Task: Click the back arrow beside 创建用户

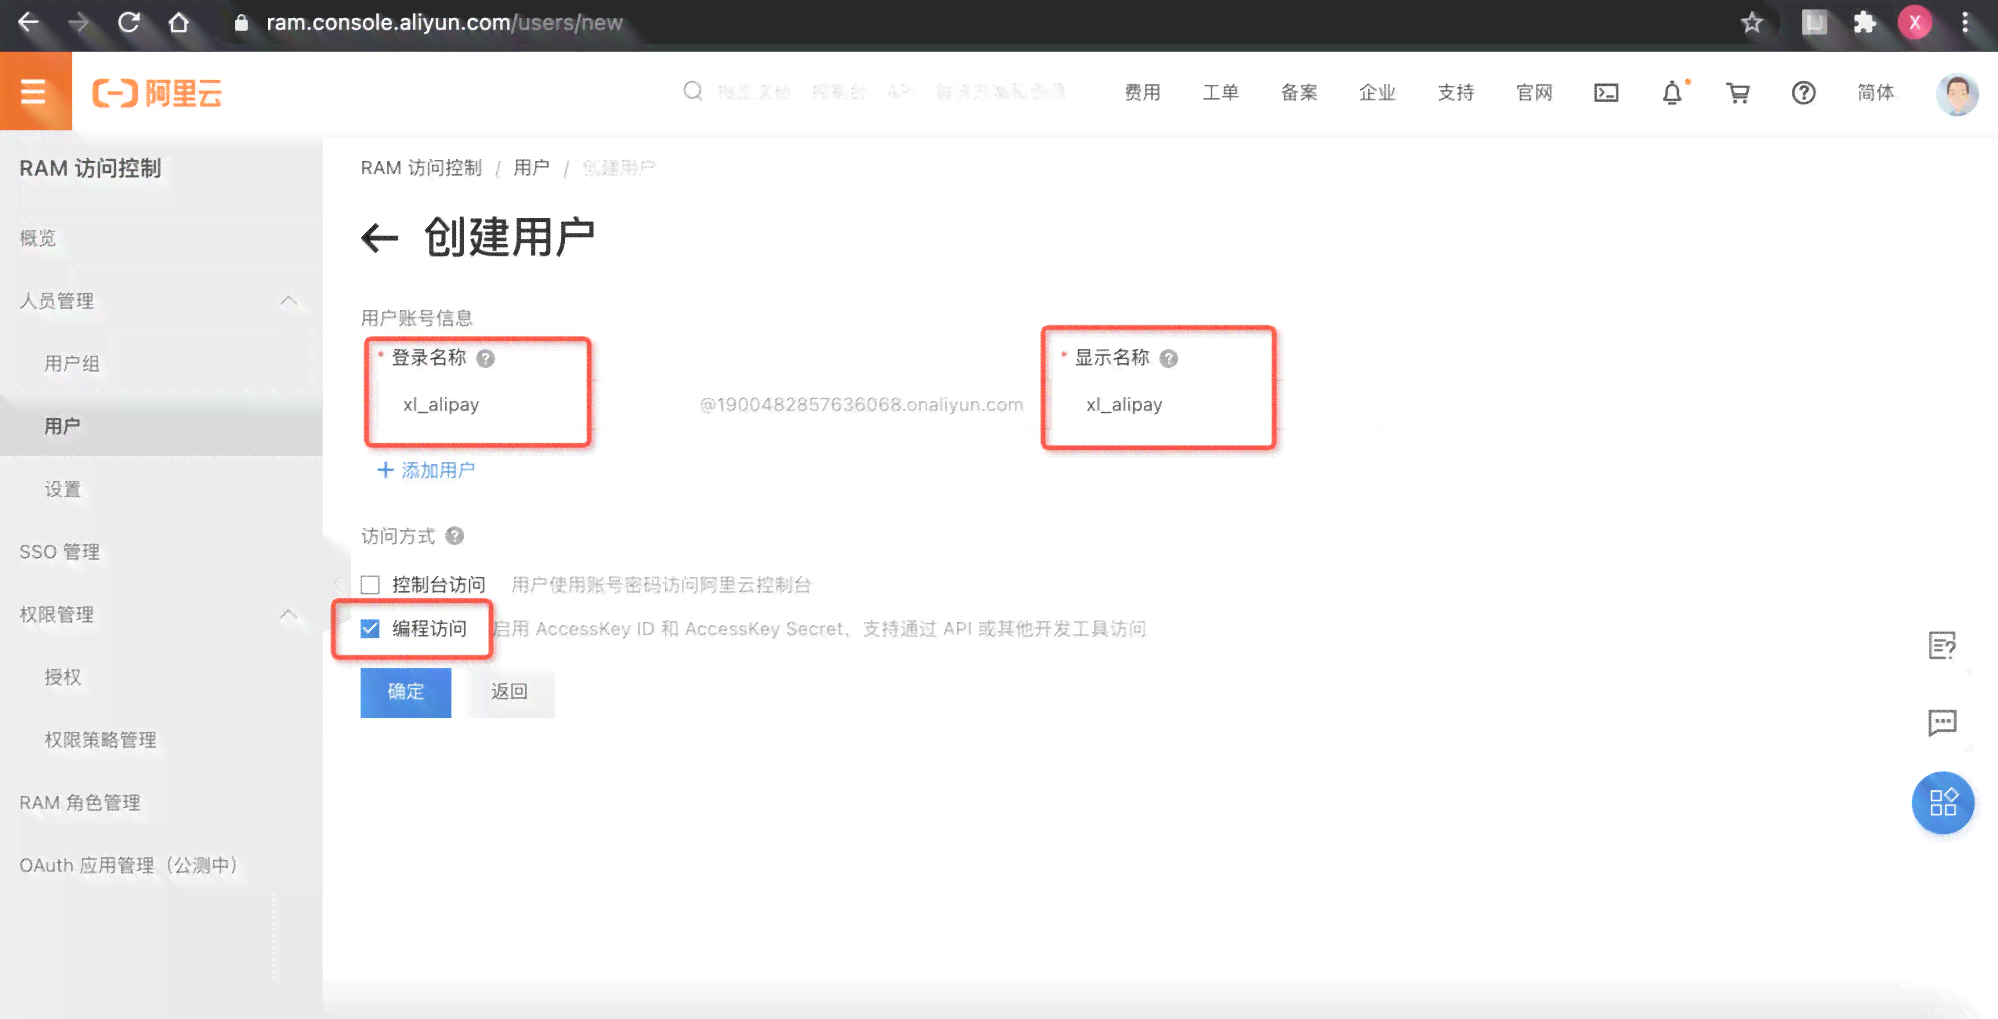Action: 379,238
